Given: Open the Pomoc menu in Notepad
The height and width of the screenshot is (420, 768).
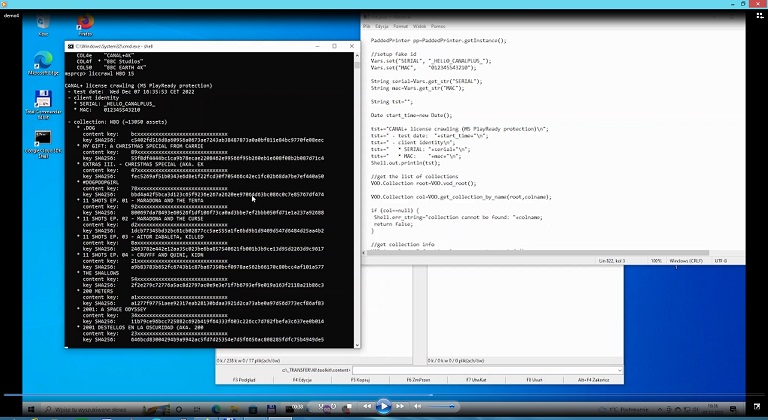Looking at the screenshot, I should pyautogui.click(x=438, y=26).
